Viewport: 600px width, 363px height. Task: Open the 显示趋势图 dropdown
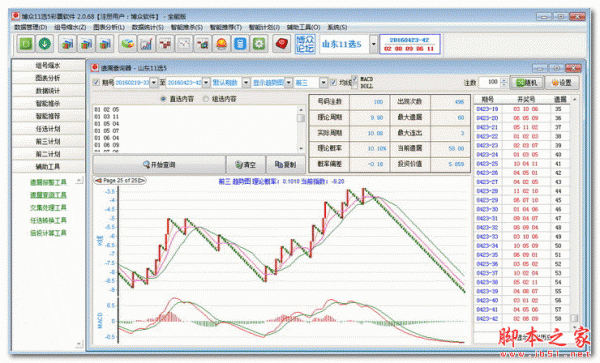289,83
